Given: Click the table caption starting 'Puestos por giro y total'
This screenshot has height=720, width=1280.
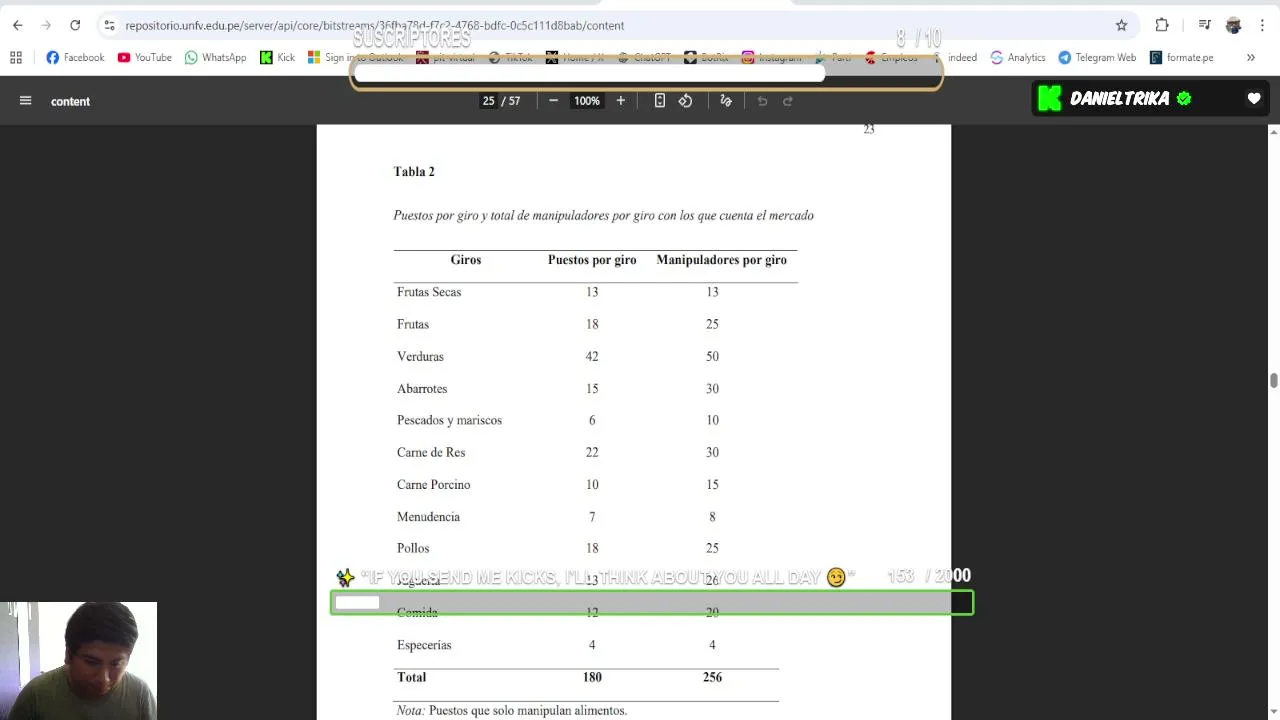Looking at the screenshot, I should coord(603,215).
